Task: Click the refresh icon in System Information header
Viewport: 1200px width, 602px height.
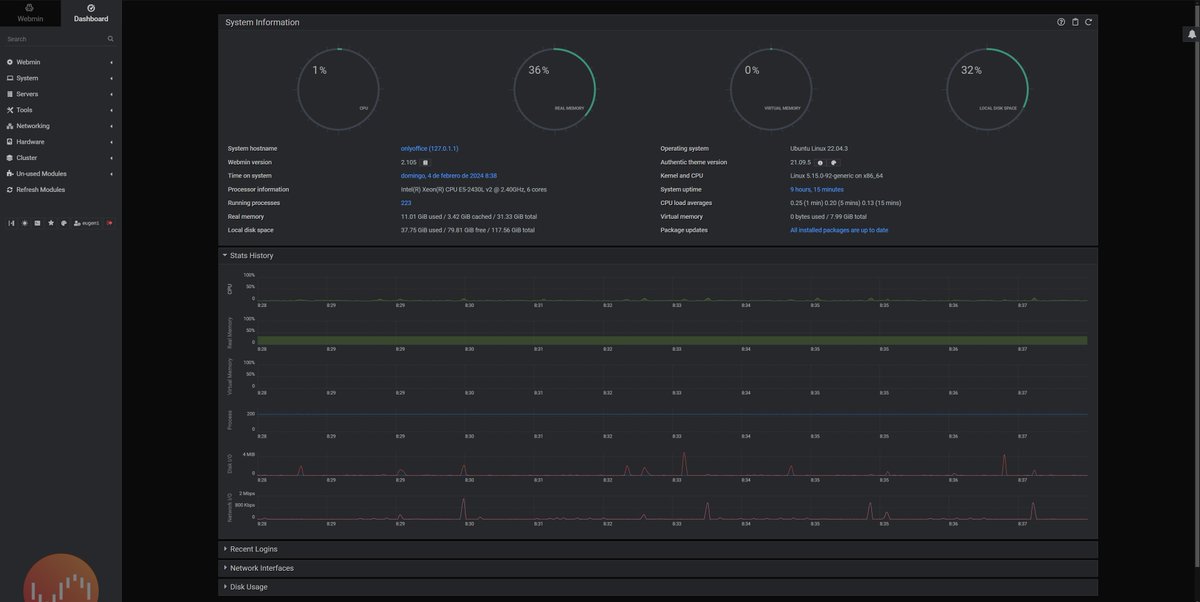Action: click(1088, 22)
